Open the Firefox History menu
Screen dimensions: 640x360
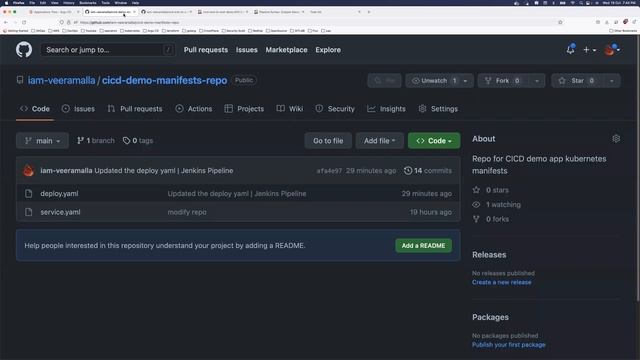pos(69,2)
